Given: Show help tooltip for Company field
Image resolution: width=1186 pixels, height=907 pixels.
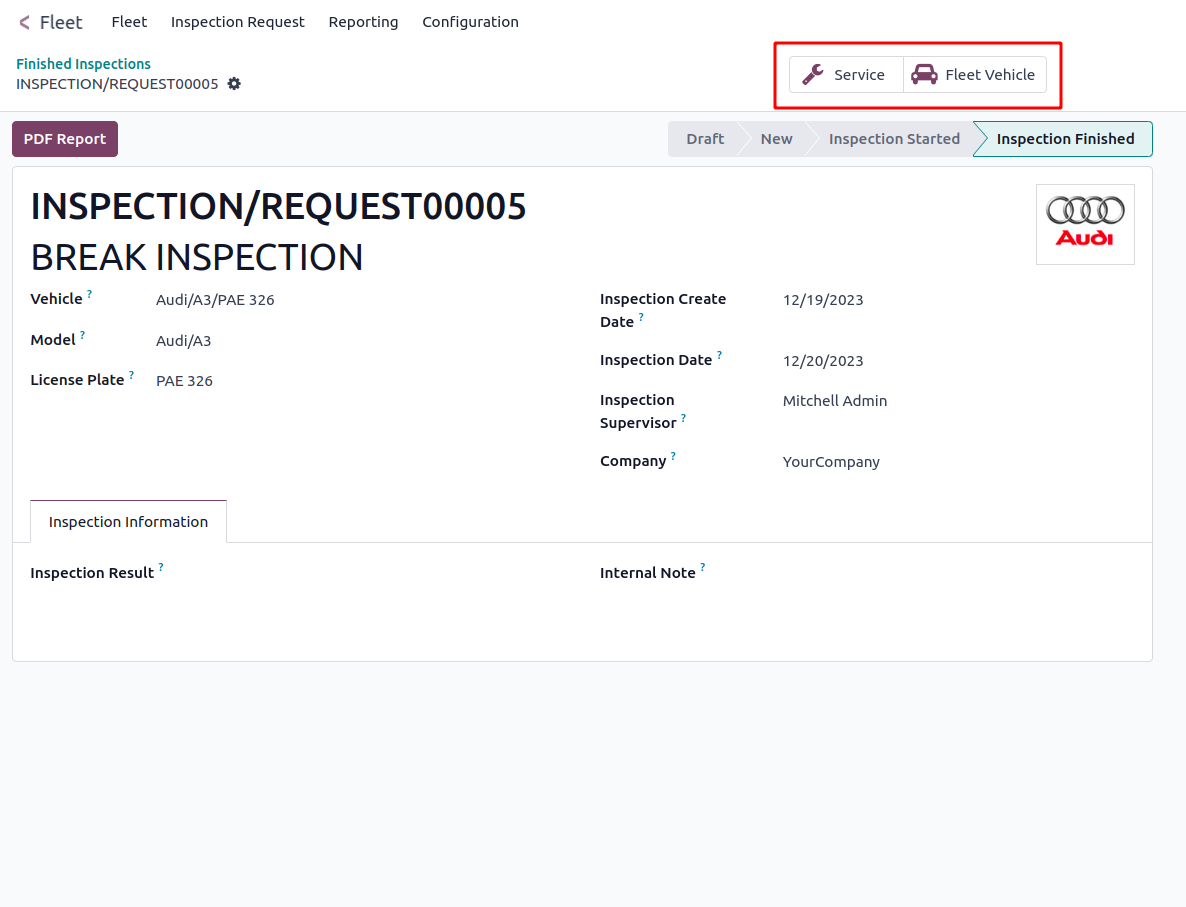Looking at the screenshot, I should (673, 455).
